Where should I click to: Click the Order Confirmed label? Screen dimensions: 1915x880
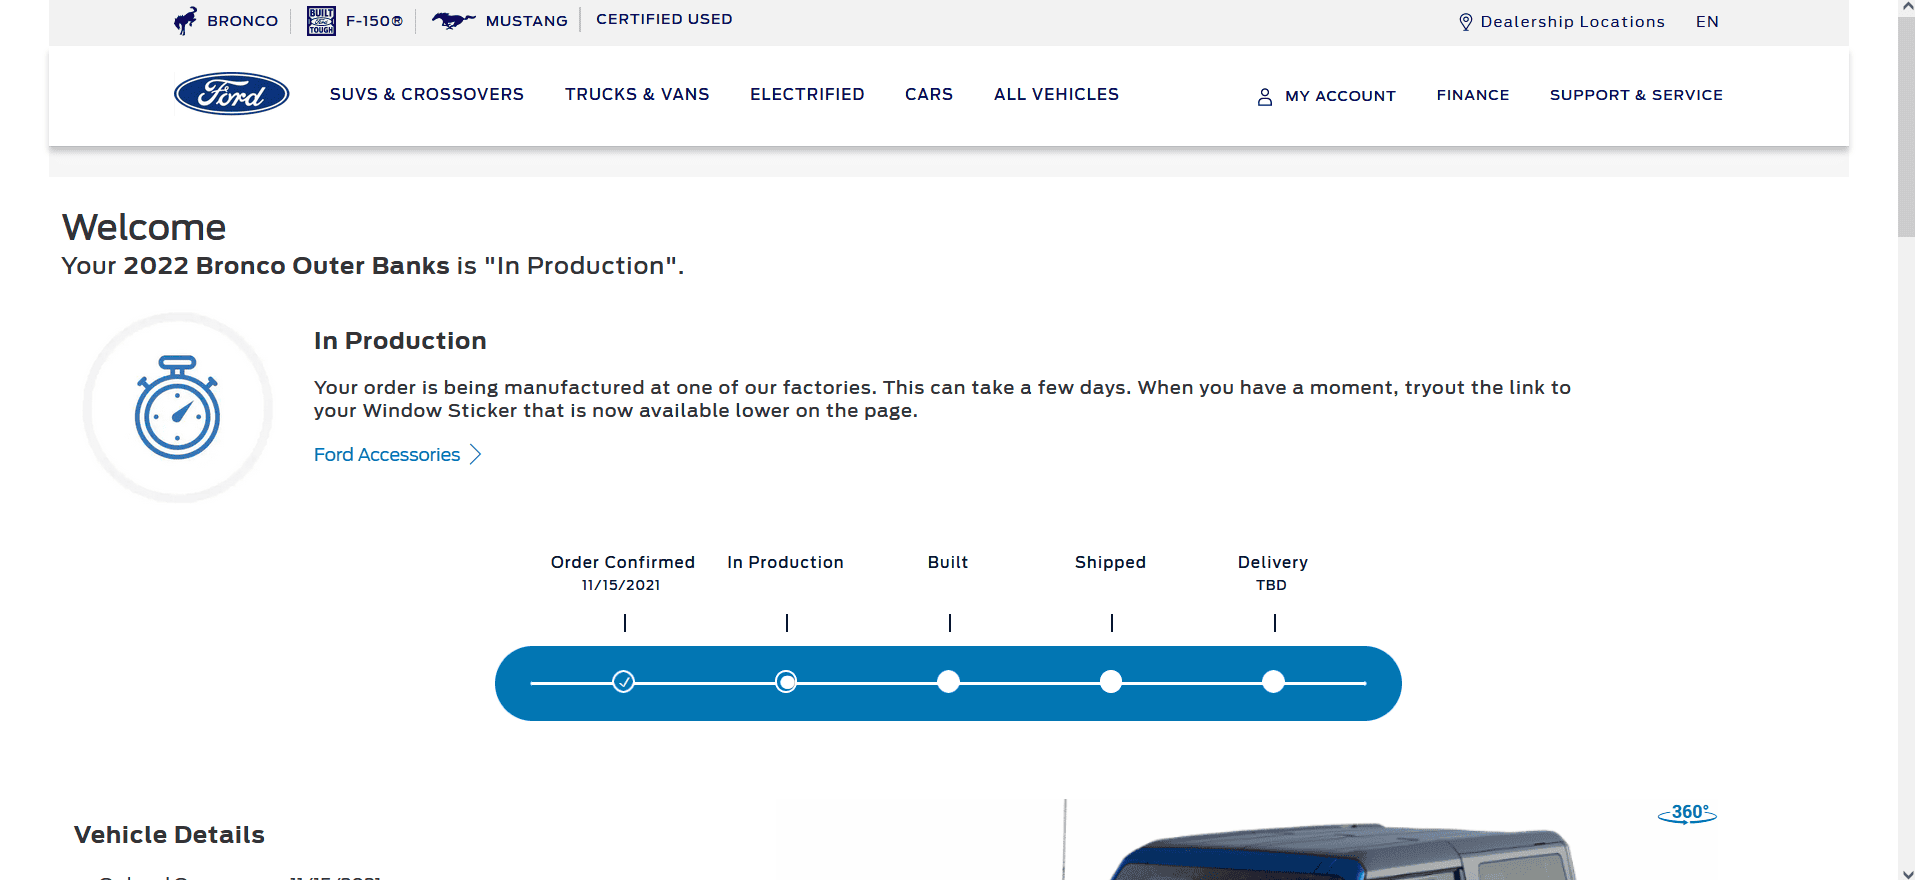(623, 562)
